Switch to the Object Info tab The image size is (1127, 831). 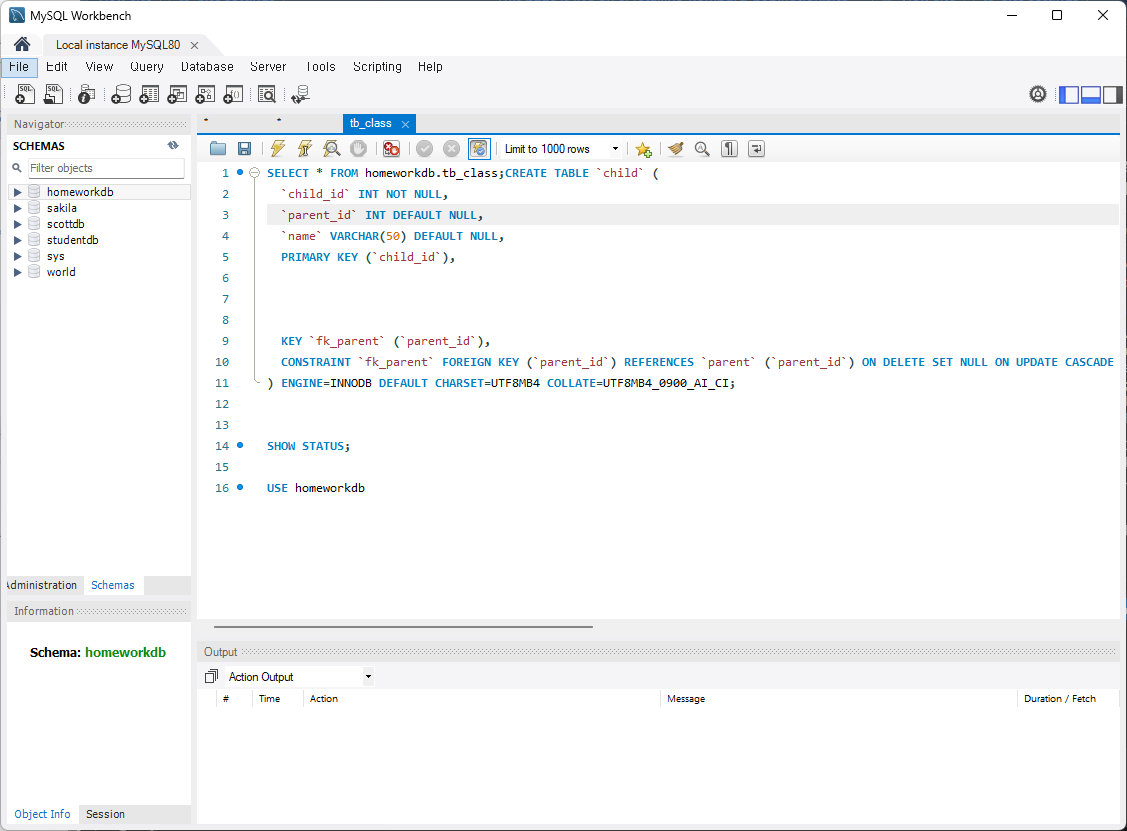(x=42, y=814)
